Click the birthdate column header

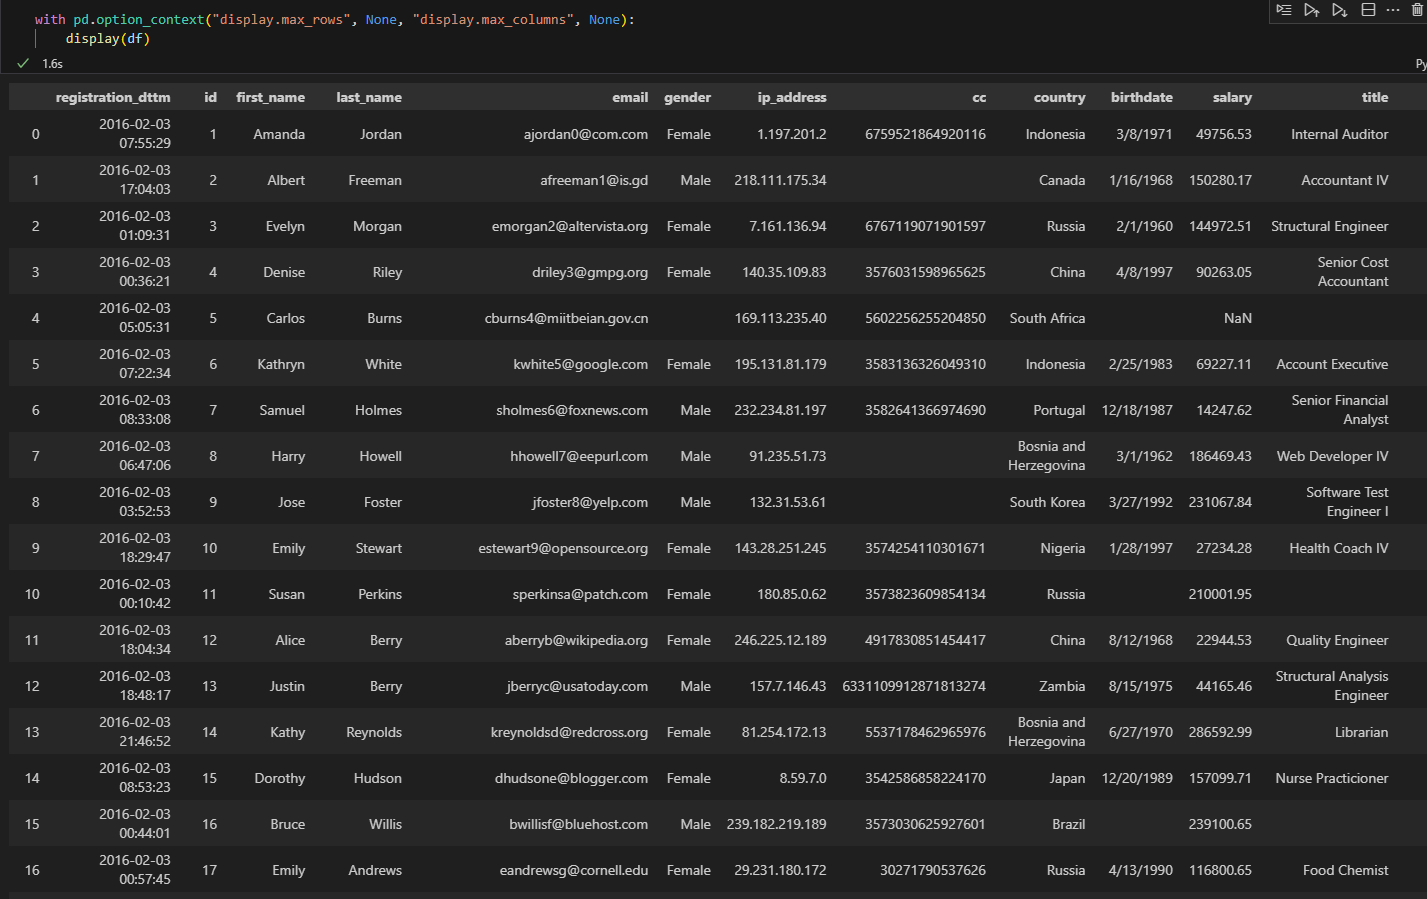click(1142, 97)
